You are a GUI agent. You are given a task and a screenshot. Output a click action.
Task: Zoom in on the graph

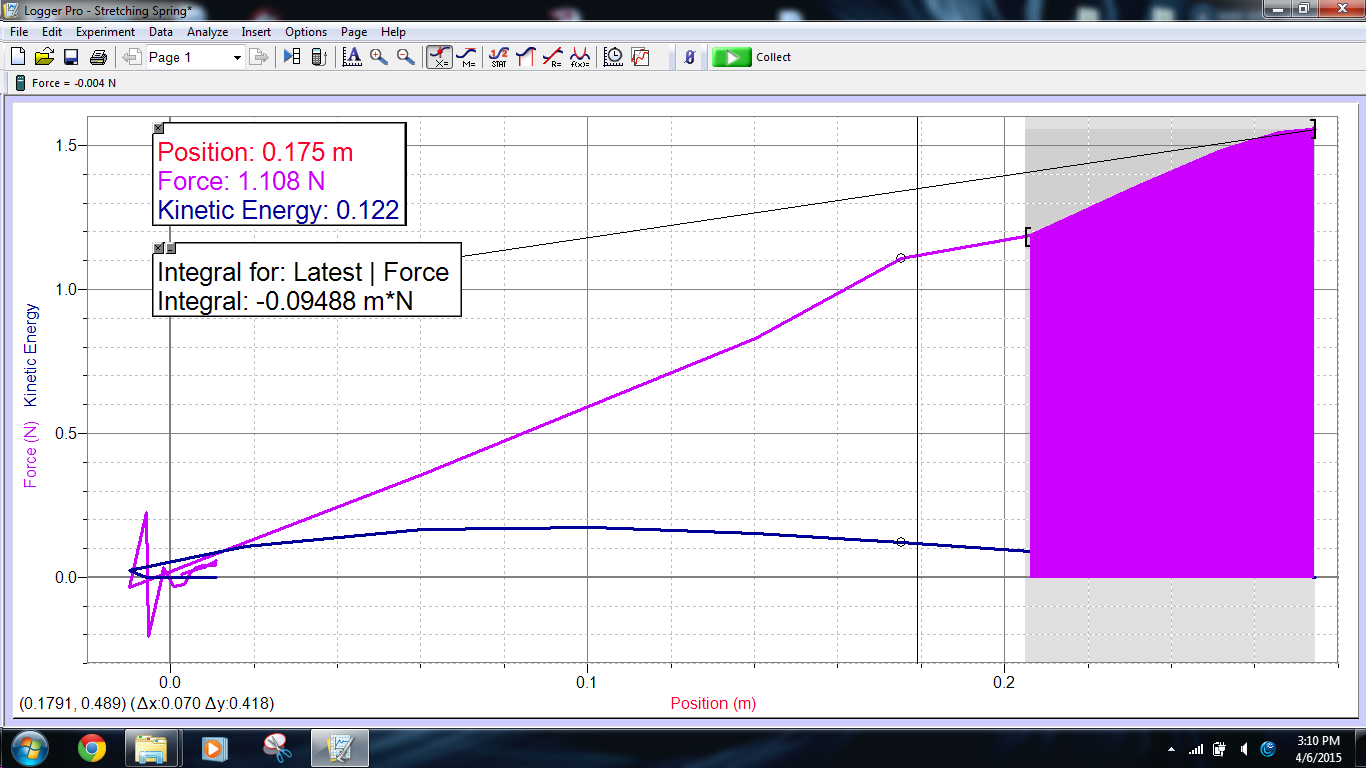[377, 57]
